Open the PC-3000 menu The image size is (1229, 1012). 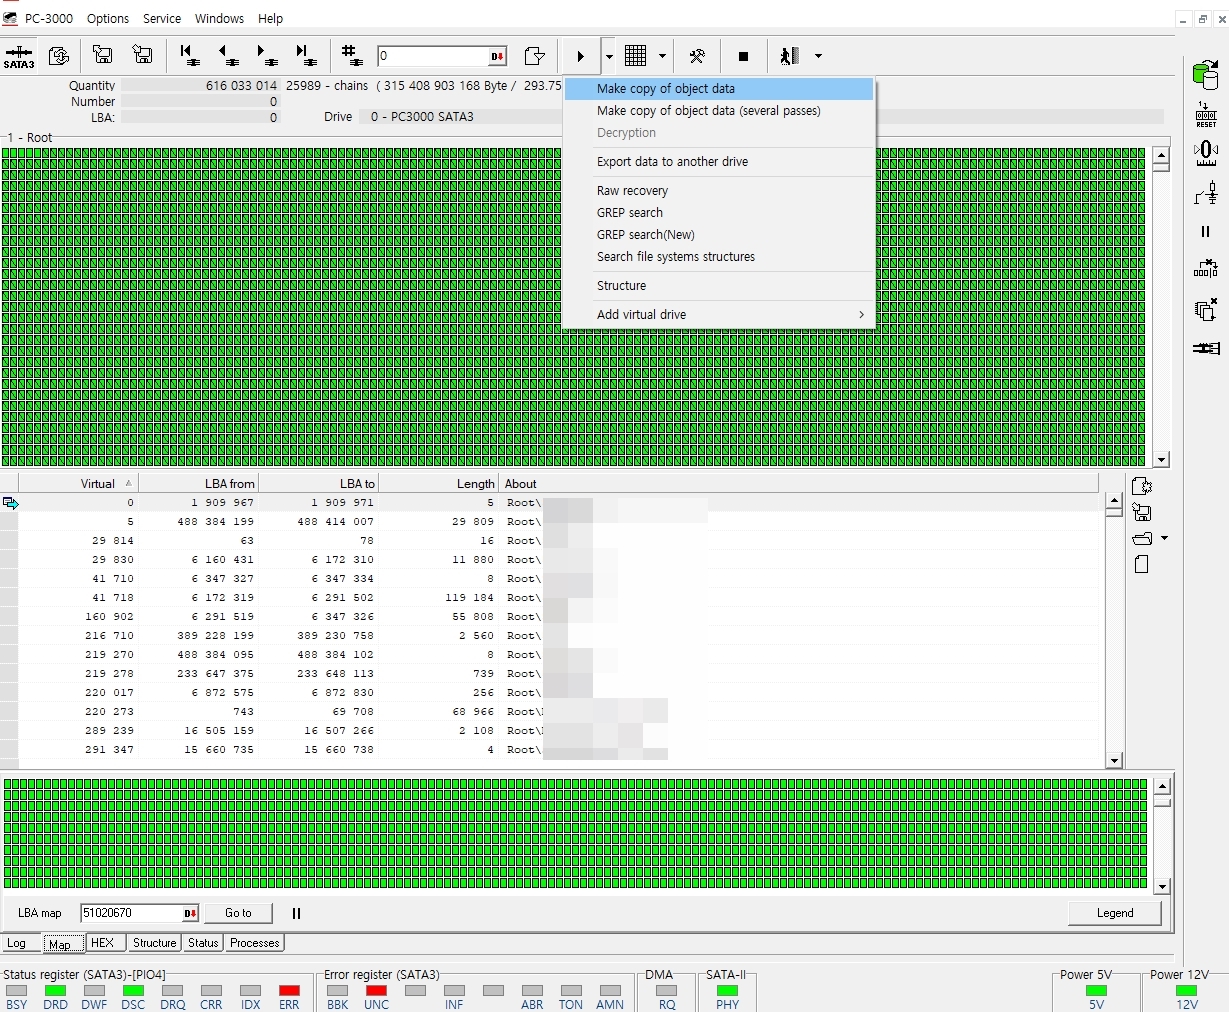pyautogui.click(x=48, y=18)
